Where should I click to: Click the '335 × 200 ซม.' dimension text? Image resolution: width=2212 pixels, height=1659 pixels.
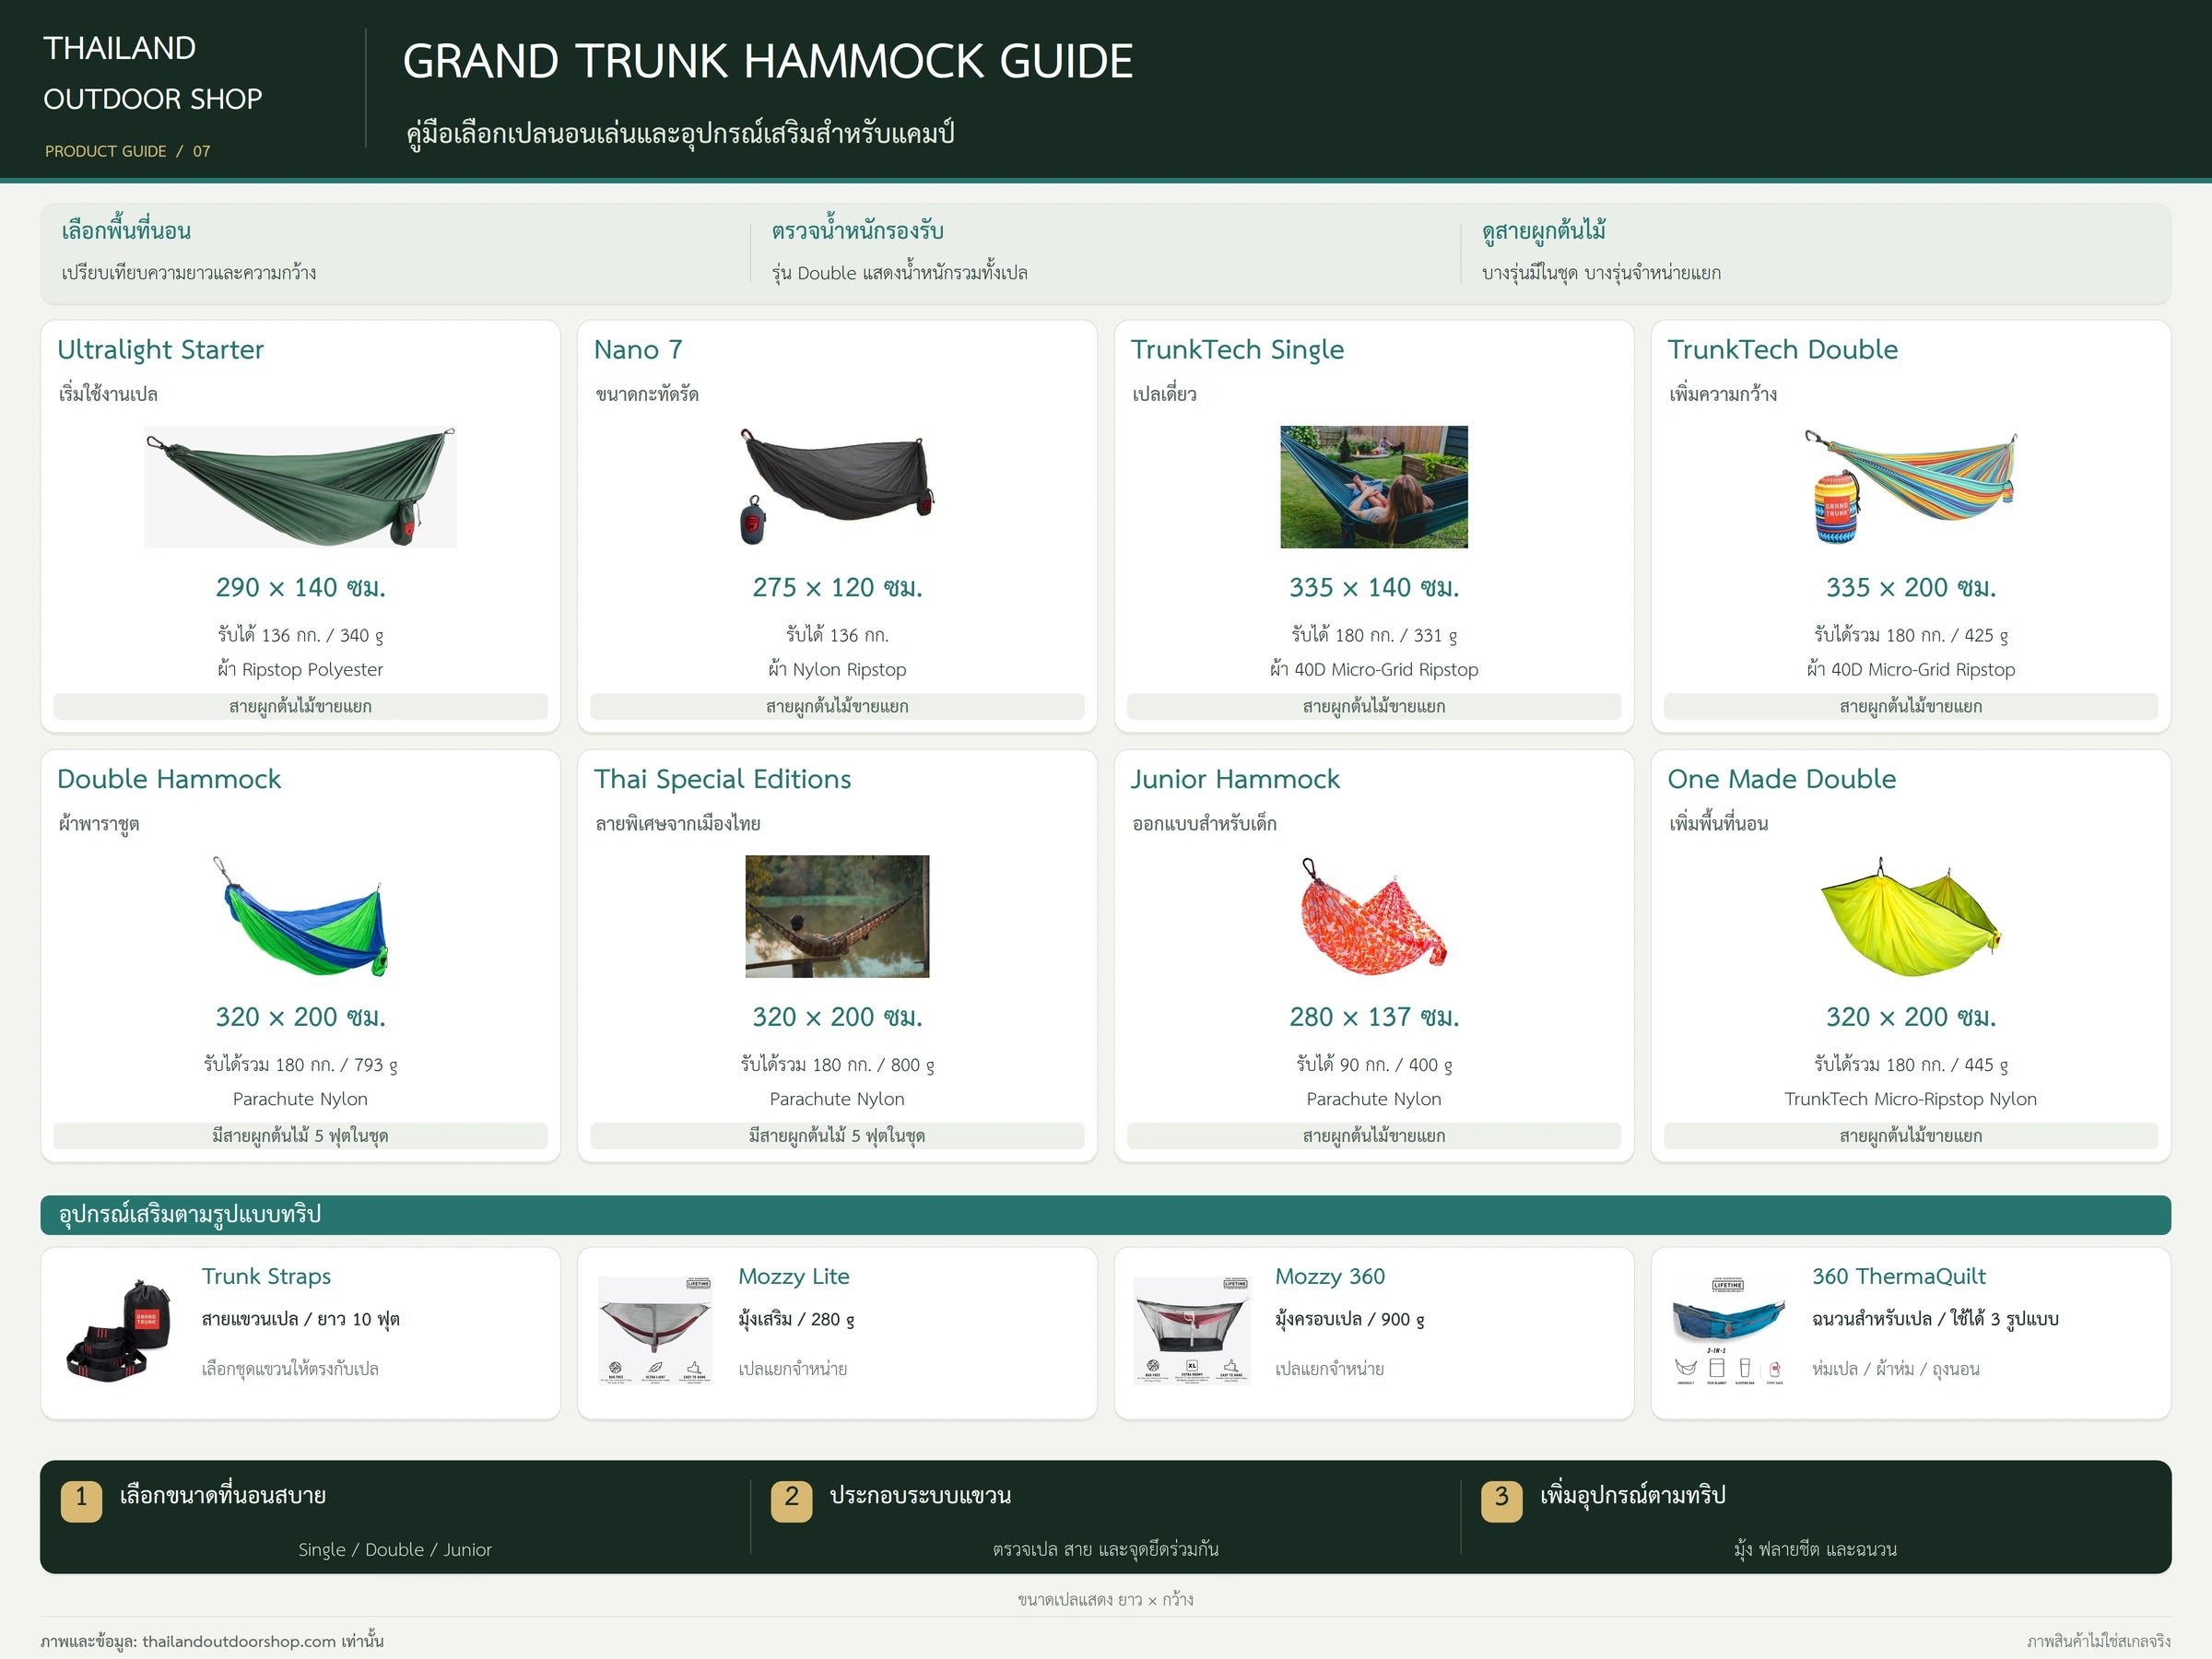coord(1910,587)
